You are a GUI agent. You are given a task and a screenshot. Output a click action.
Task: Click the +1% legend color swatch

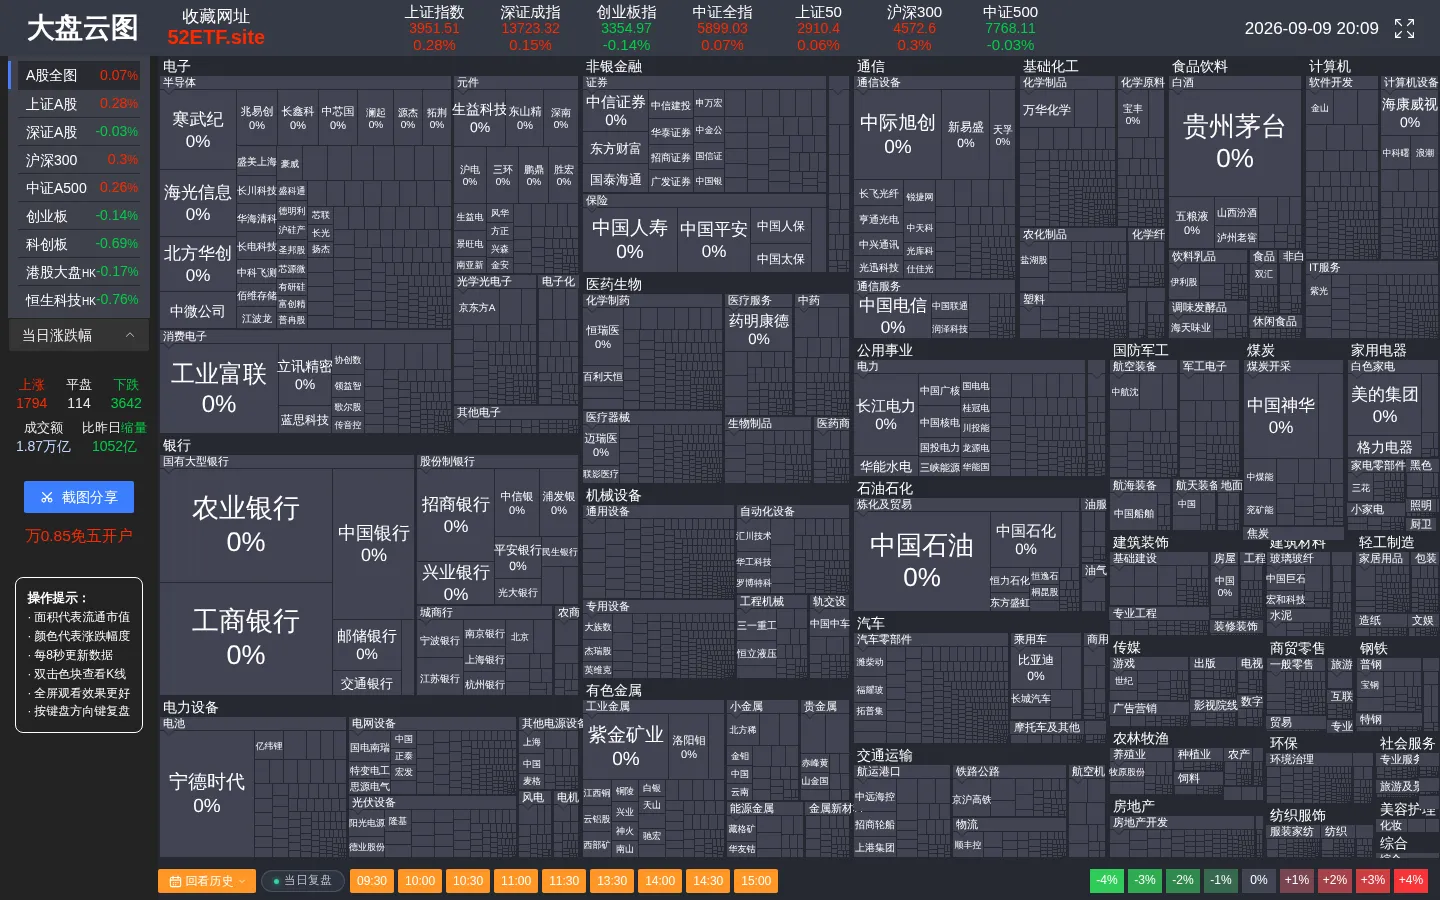[x=1297, y=881]
